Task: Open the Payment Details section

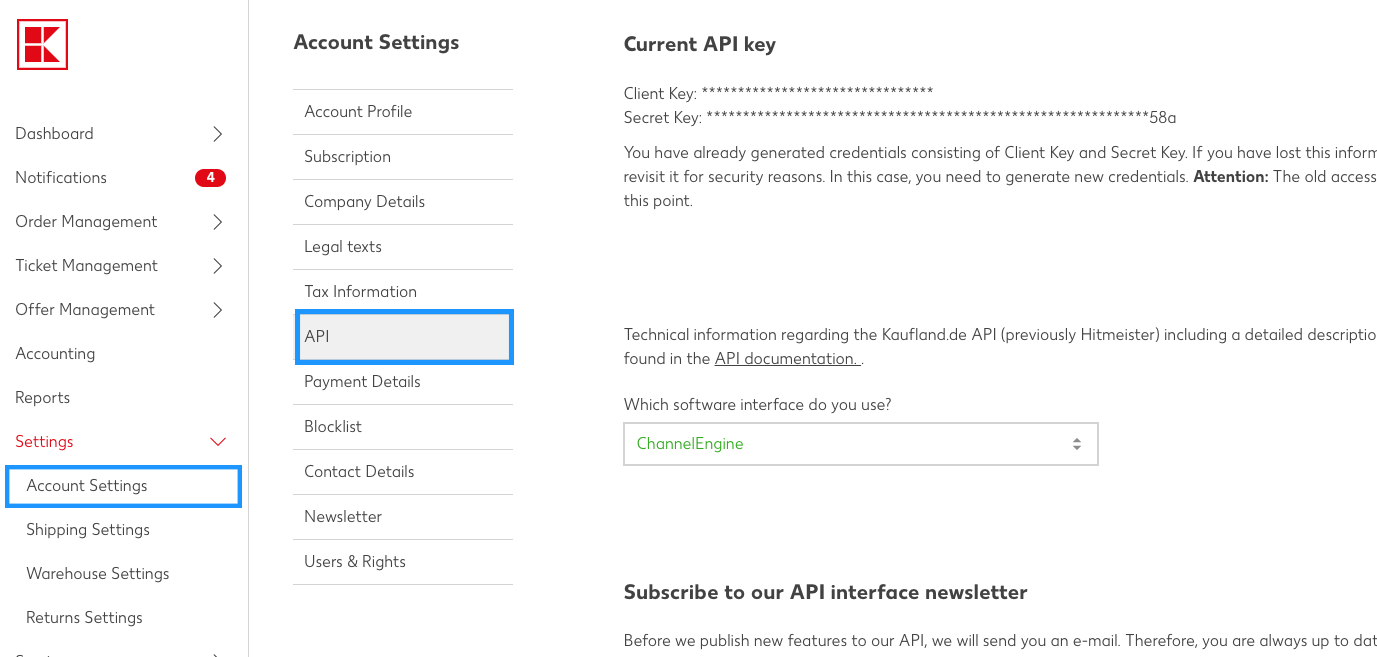Action: coord(403,382)
